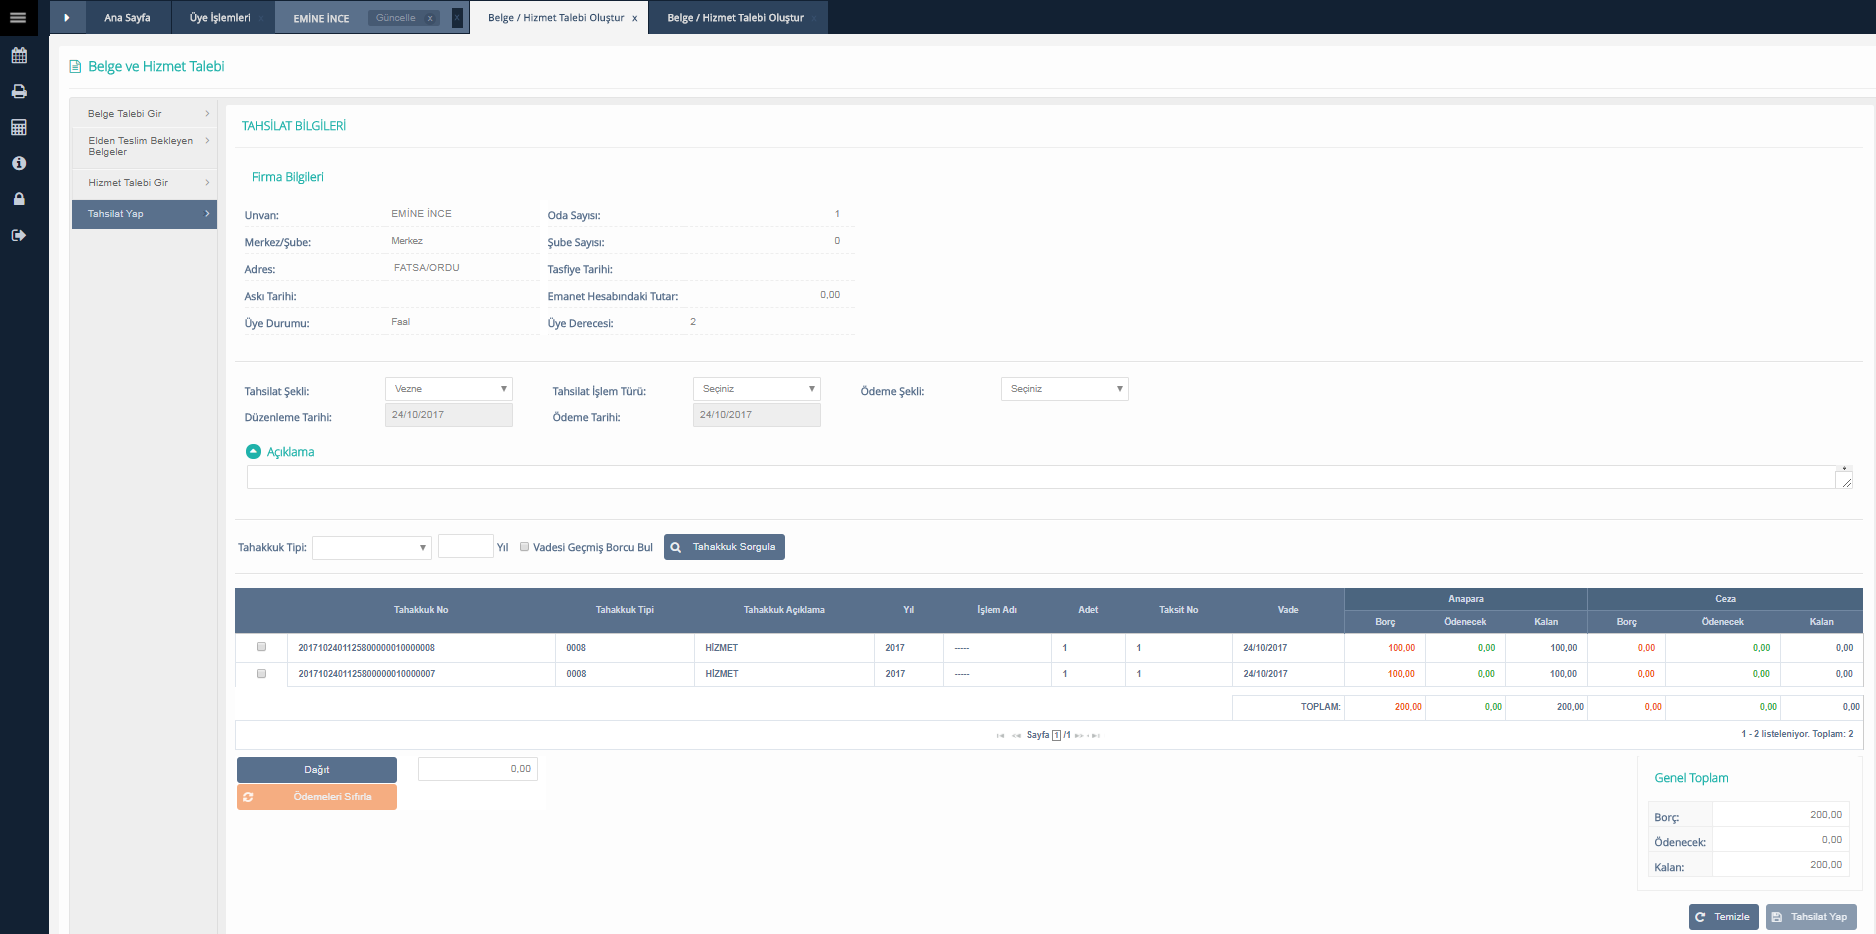The width and height of the screenshot is (1876, 934).
Task: Go to the previous page of the table
Action: tap(1016, 735)
